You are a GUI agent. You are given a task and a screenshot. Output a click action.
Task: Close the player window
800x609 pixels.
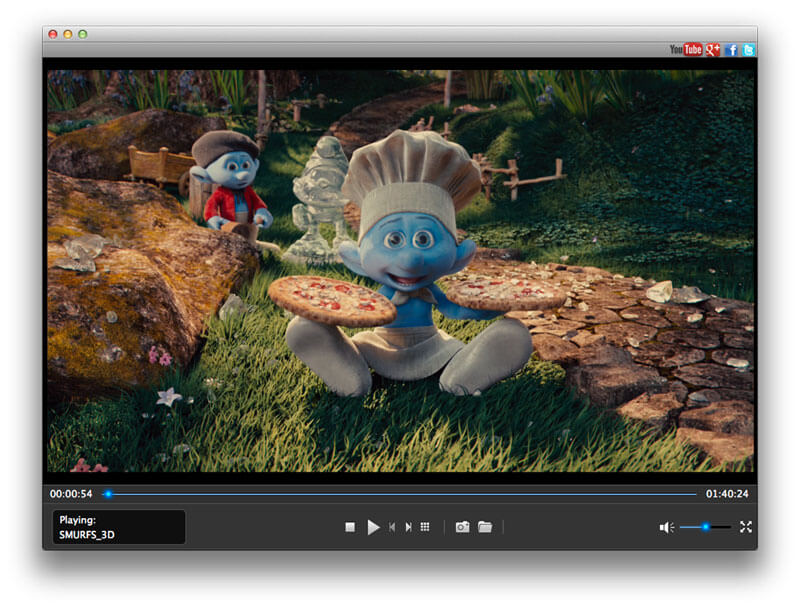(53, 34)
